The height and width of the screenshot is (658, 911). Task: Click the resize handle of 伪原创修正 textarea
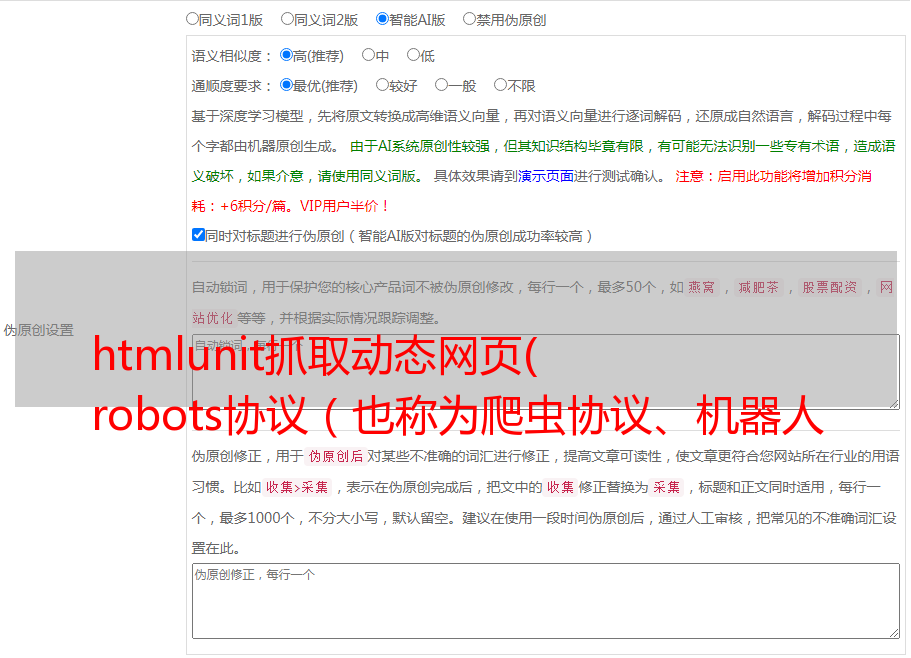894,633
